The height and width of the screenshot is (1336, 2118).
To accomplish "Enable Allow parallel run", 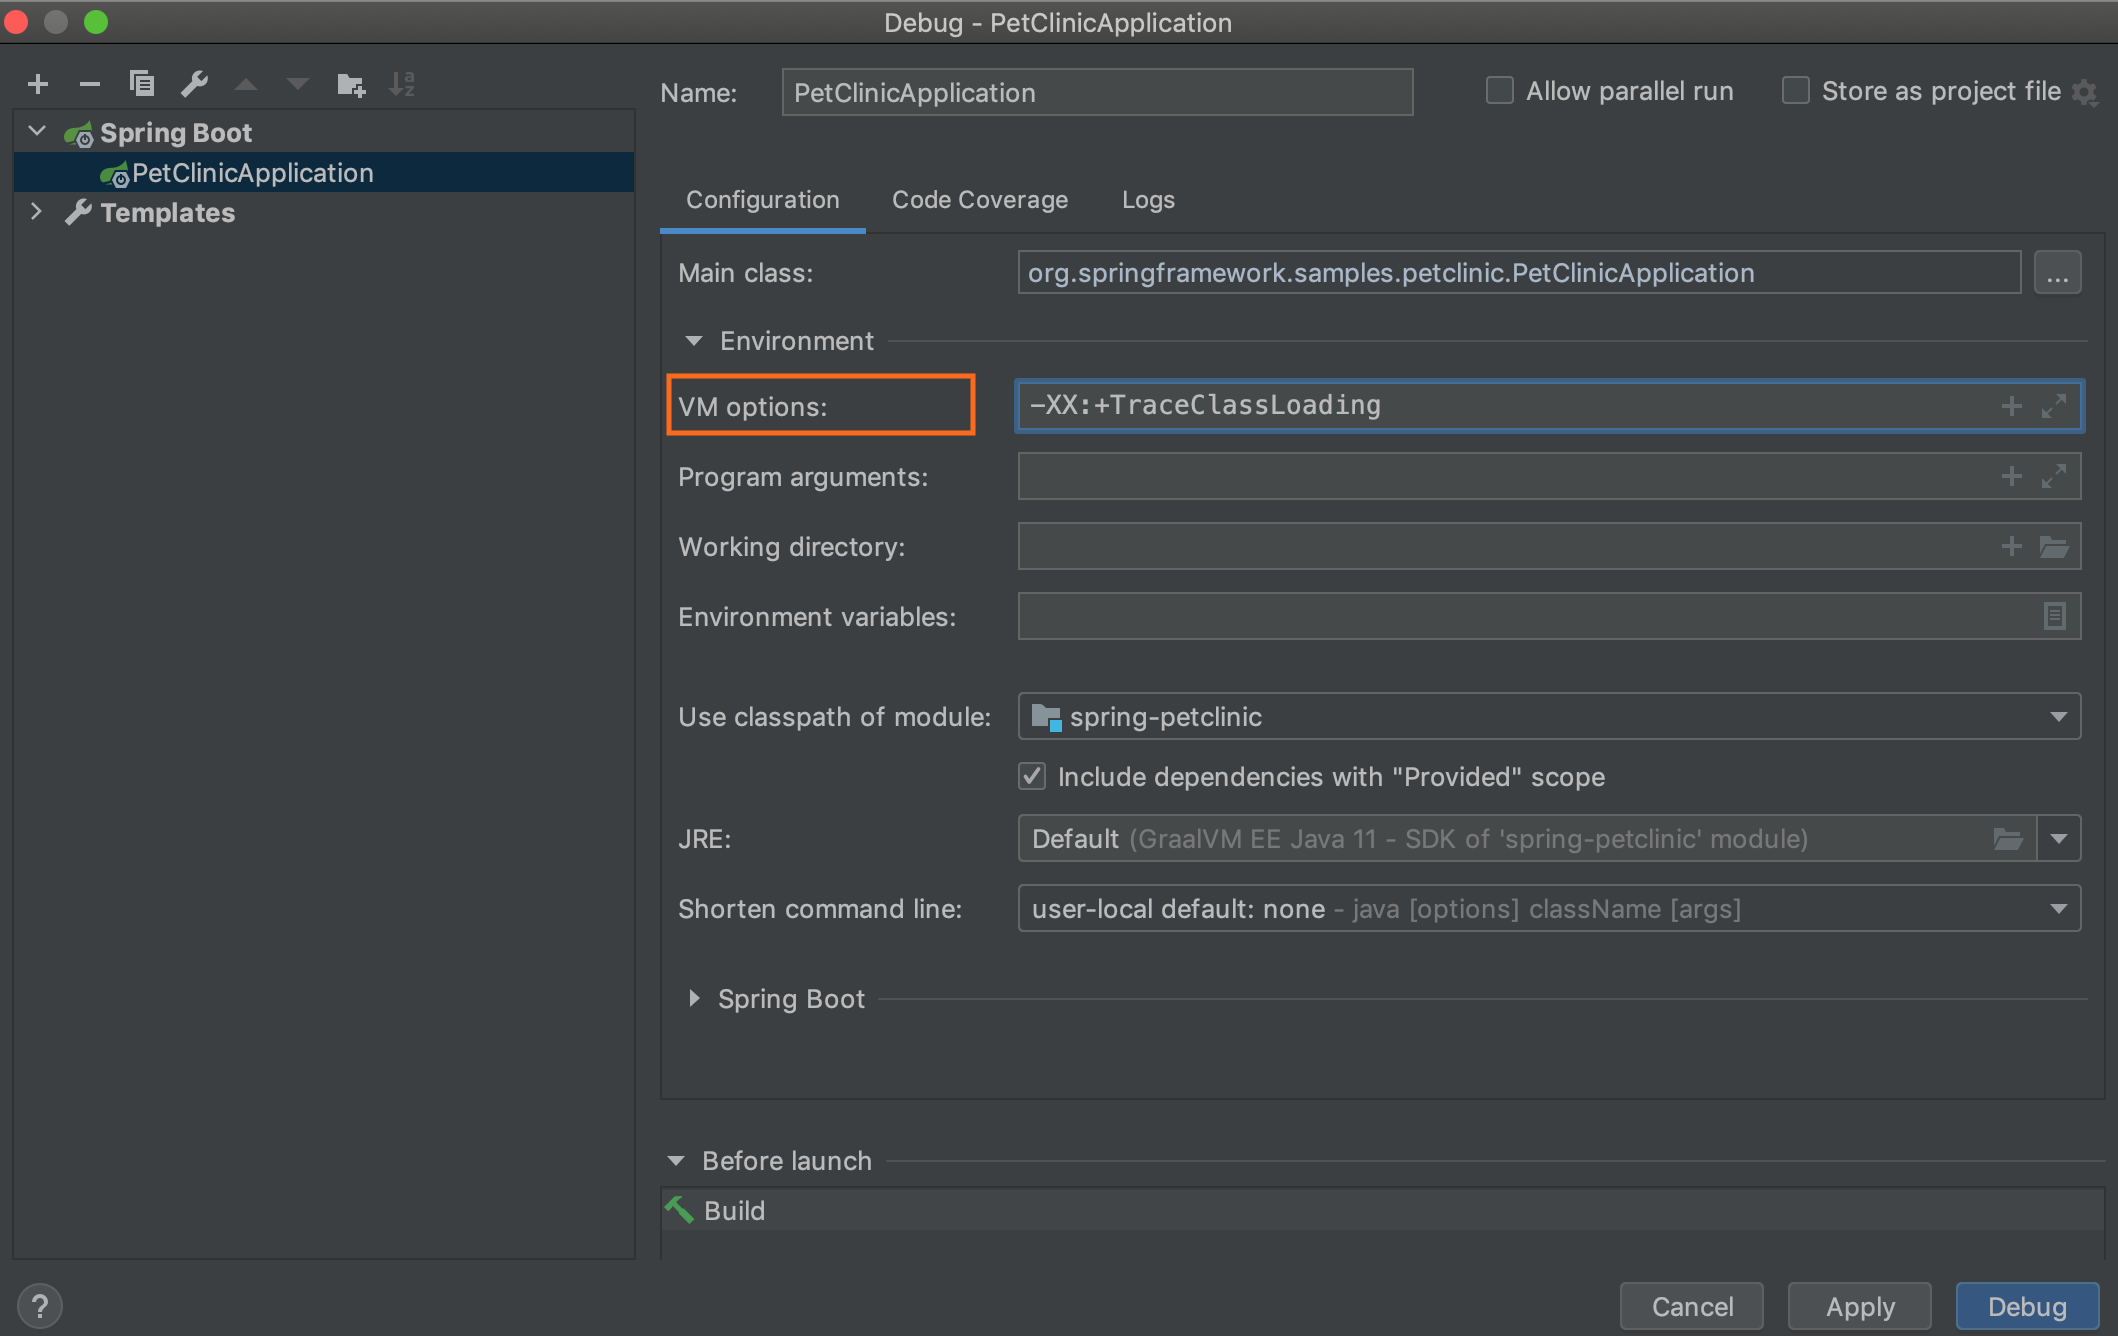I will [x=1500, y=91].
